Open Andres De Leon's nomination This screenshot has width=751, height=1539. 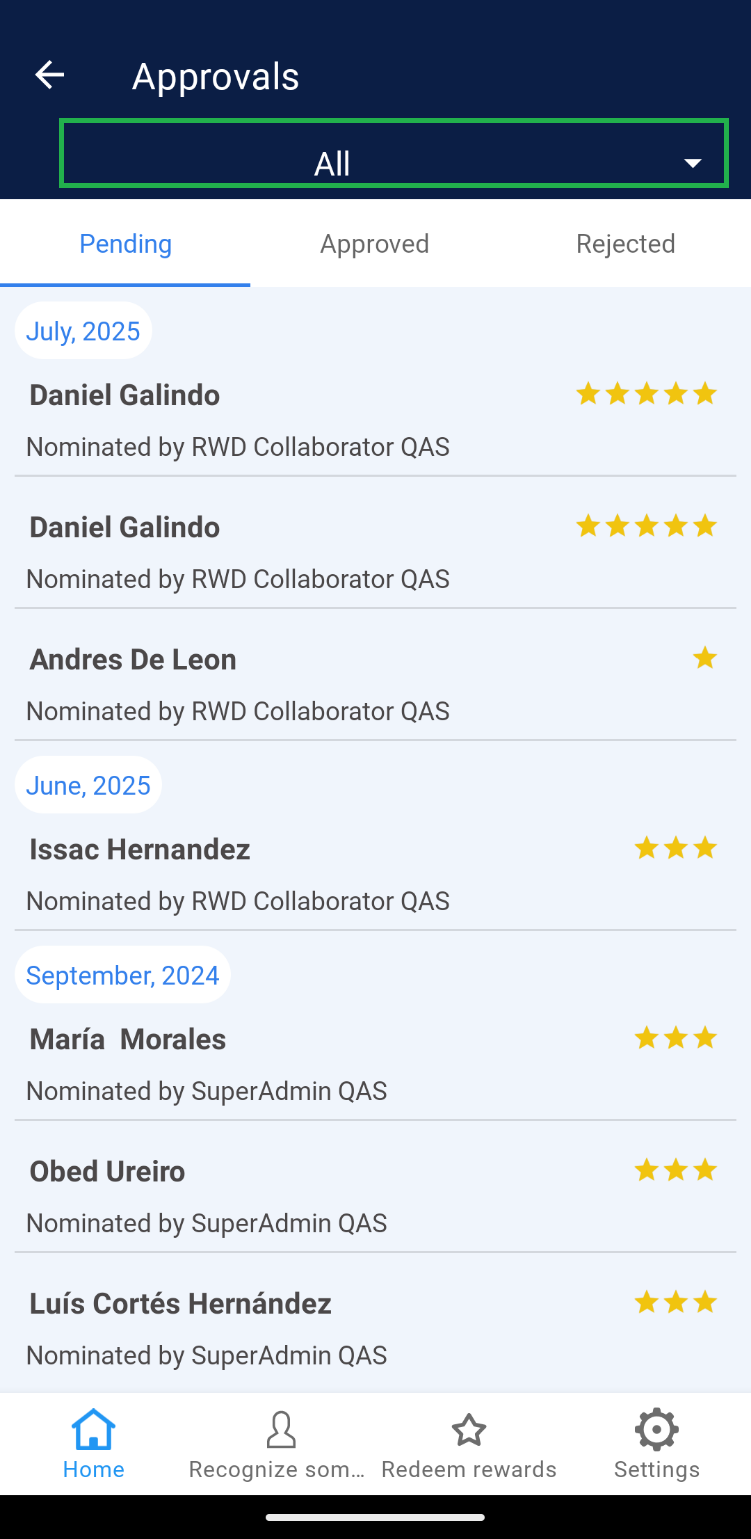click(x=240, y=684)
